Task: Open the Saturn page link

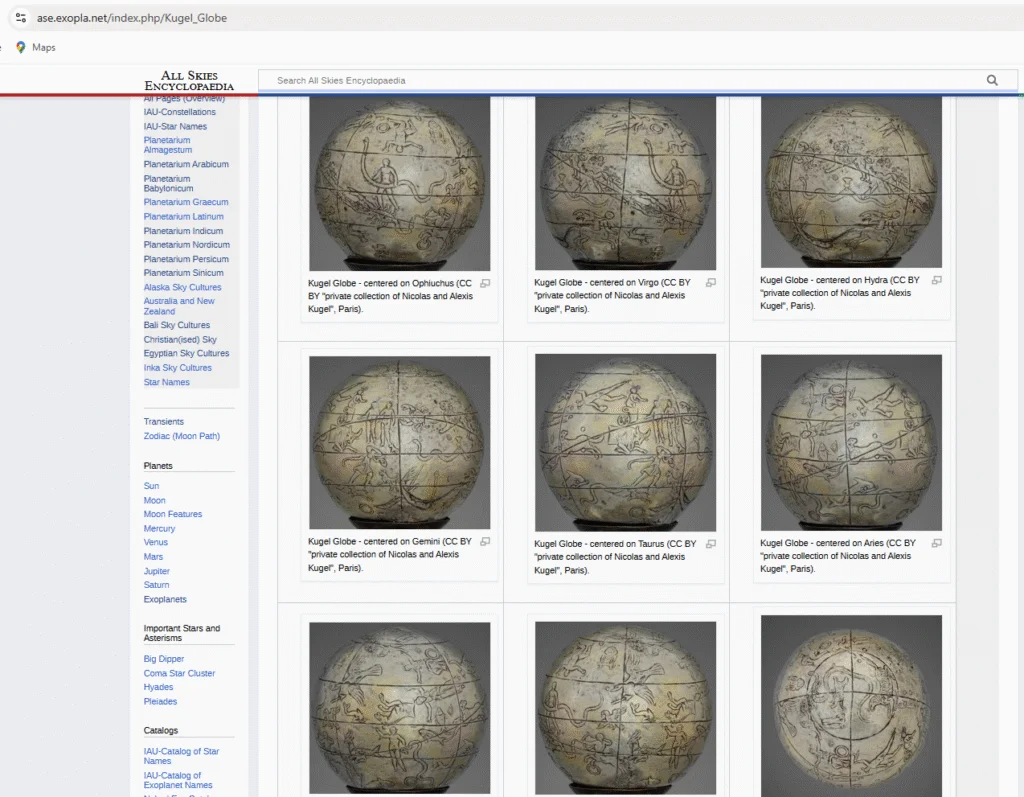Action: point(157,585)
